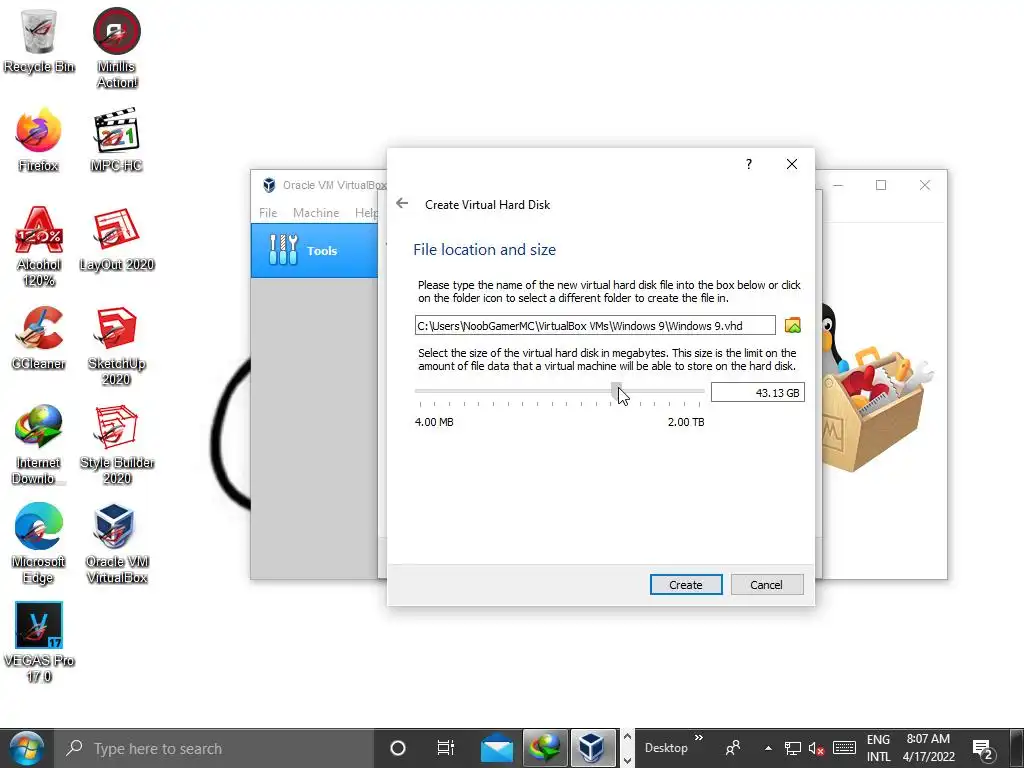Click Desktop toolbar label on taskbar
The image size is (1024, 768).
point(666,748)
